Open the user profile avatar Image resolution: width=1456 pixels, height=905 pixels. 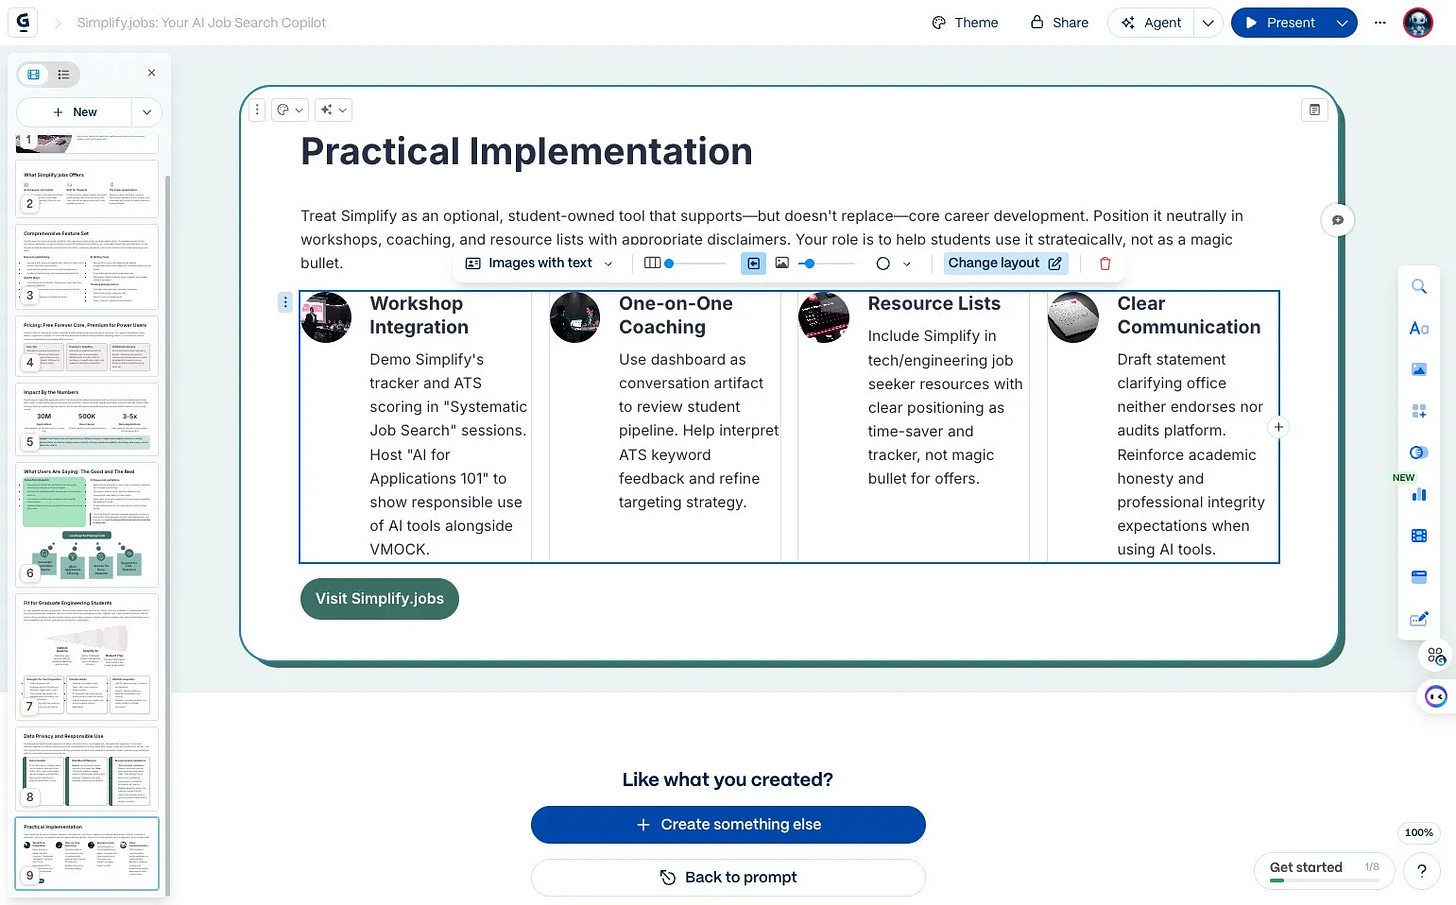click(x=1418, y=22)
